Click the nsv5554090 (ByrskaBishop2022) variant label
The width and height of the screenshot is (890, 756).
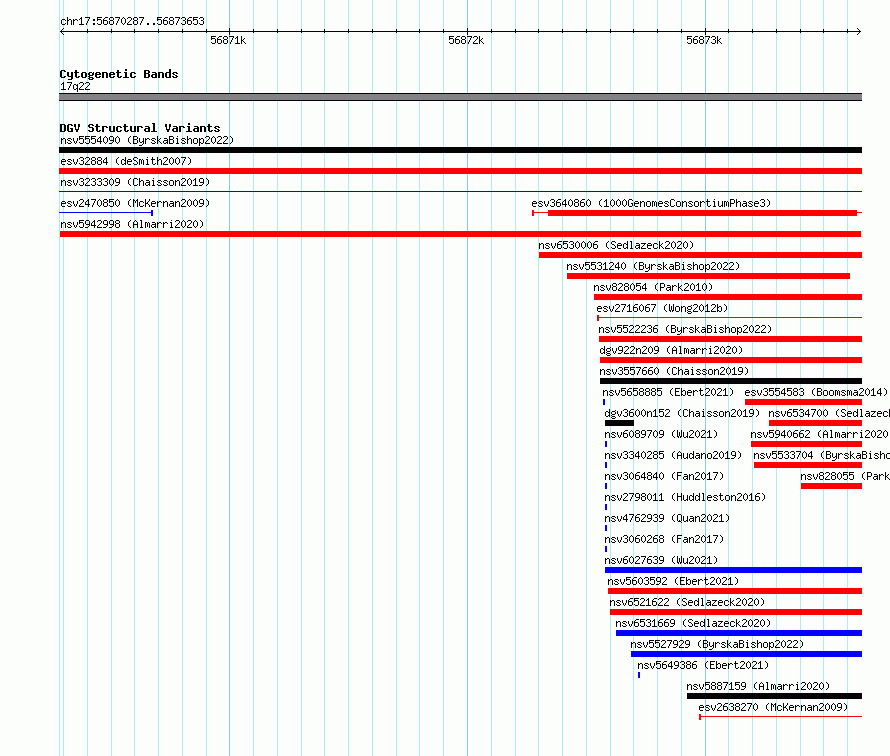(147, 140)
